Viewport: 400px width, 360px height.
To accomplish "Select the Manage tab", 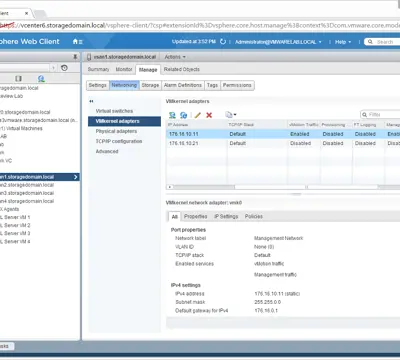I will 148,70.
